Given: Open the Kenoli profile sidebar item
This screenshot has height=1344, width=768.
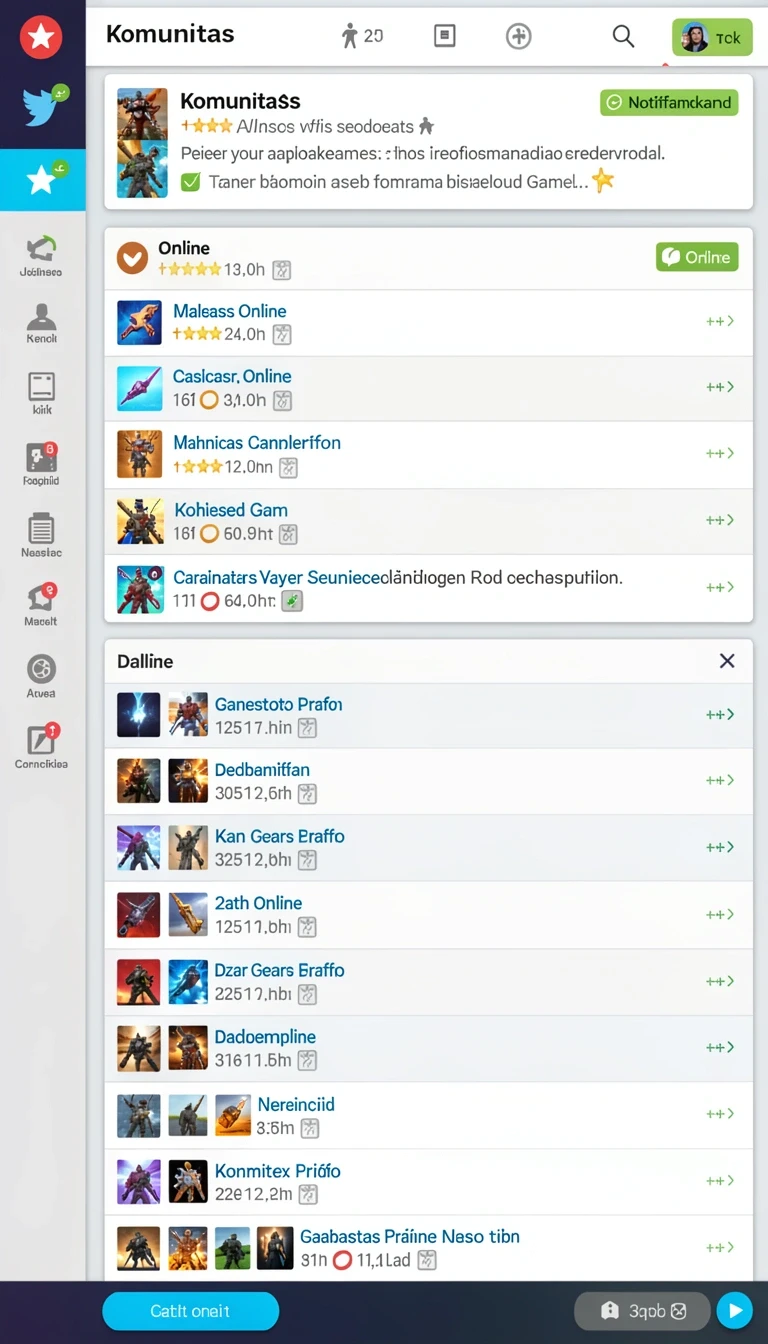Looking at the screenshot, I should click(42, 324).
